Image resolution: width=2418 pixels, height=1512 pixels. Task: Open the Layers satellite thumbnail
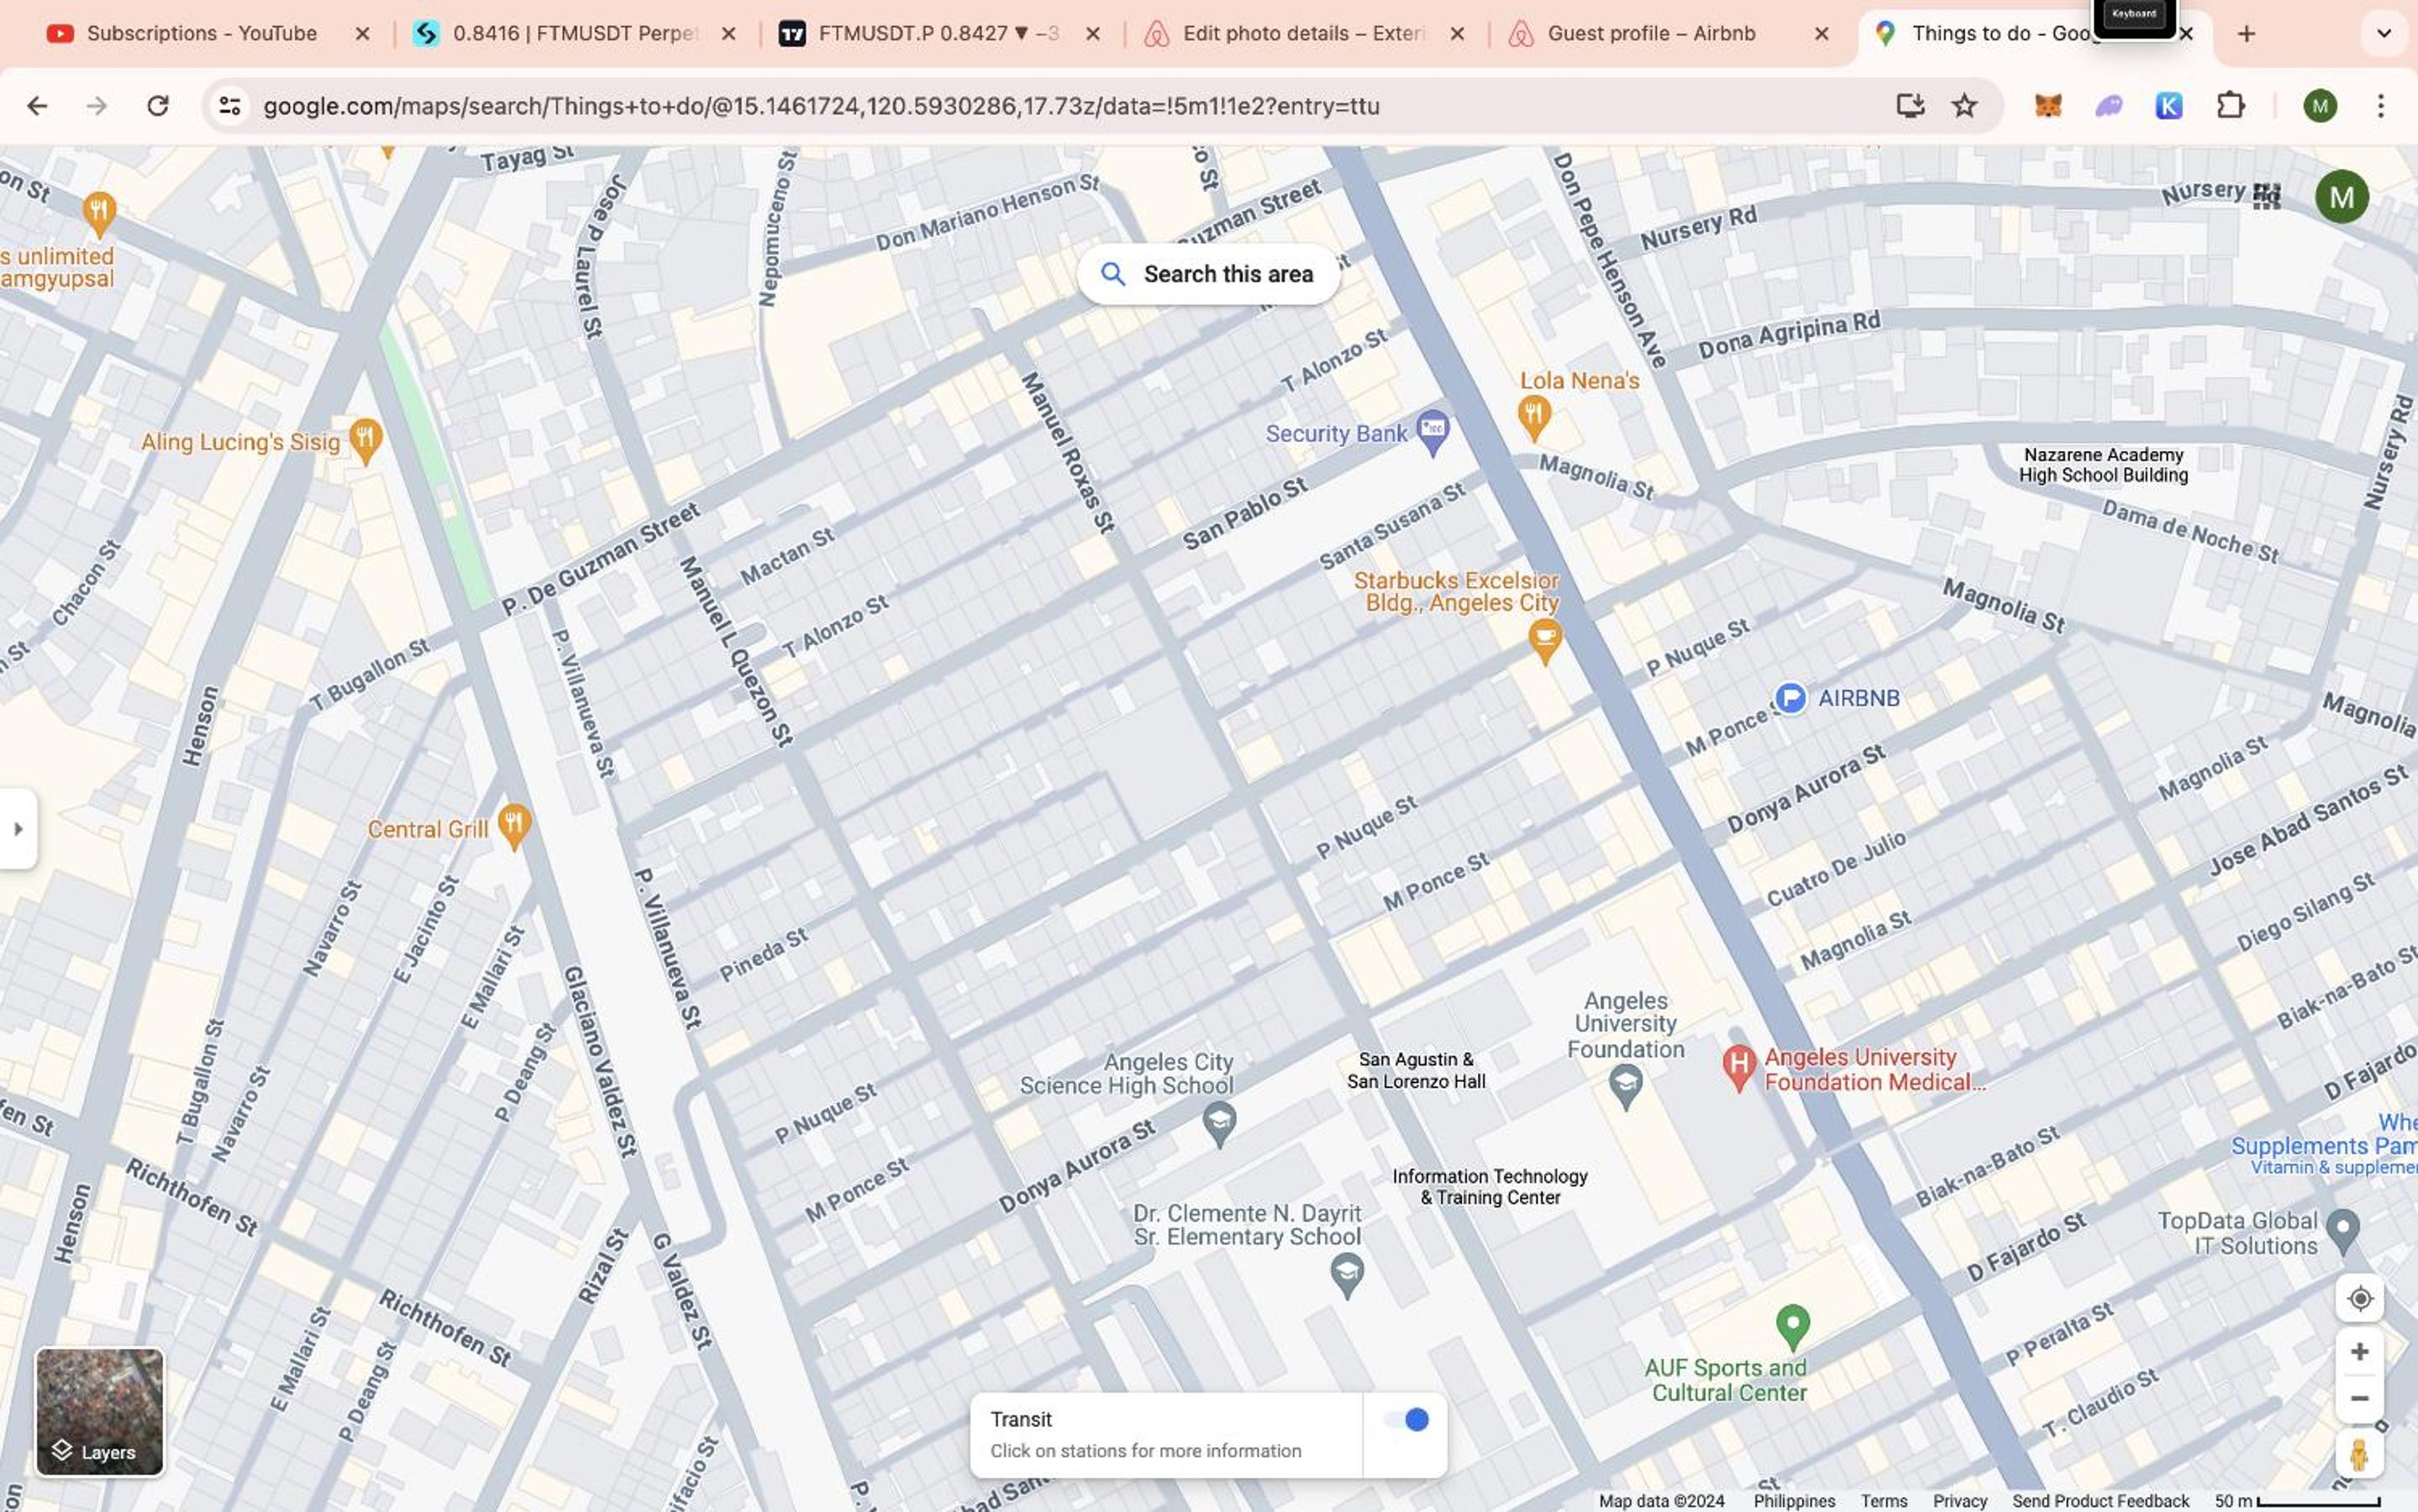(x=99, y=1411)
